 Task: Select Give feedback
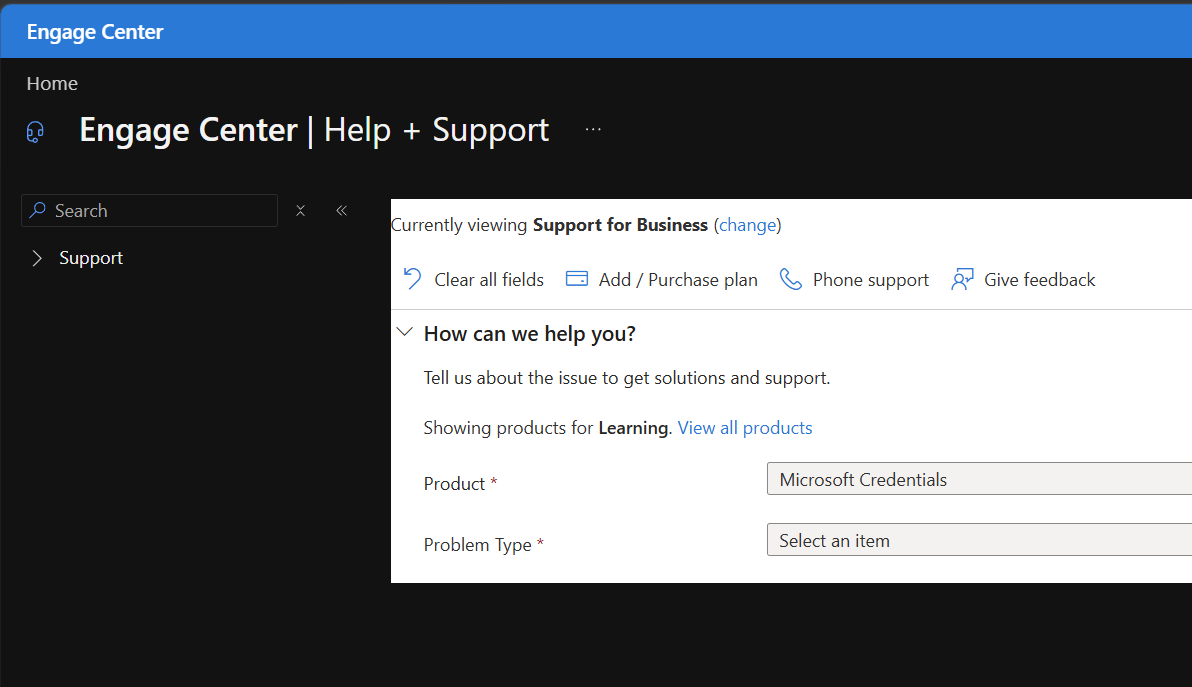coord(1039,280)
